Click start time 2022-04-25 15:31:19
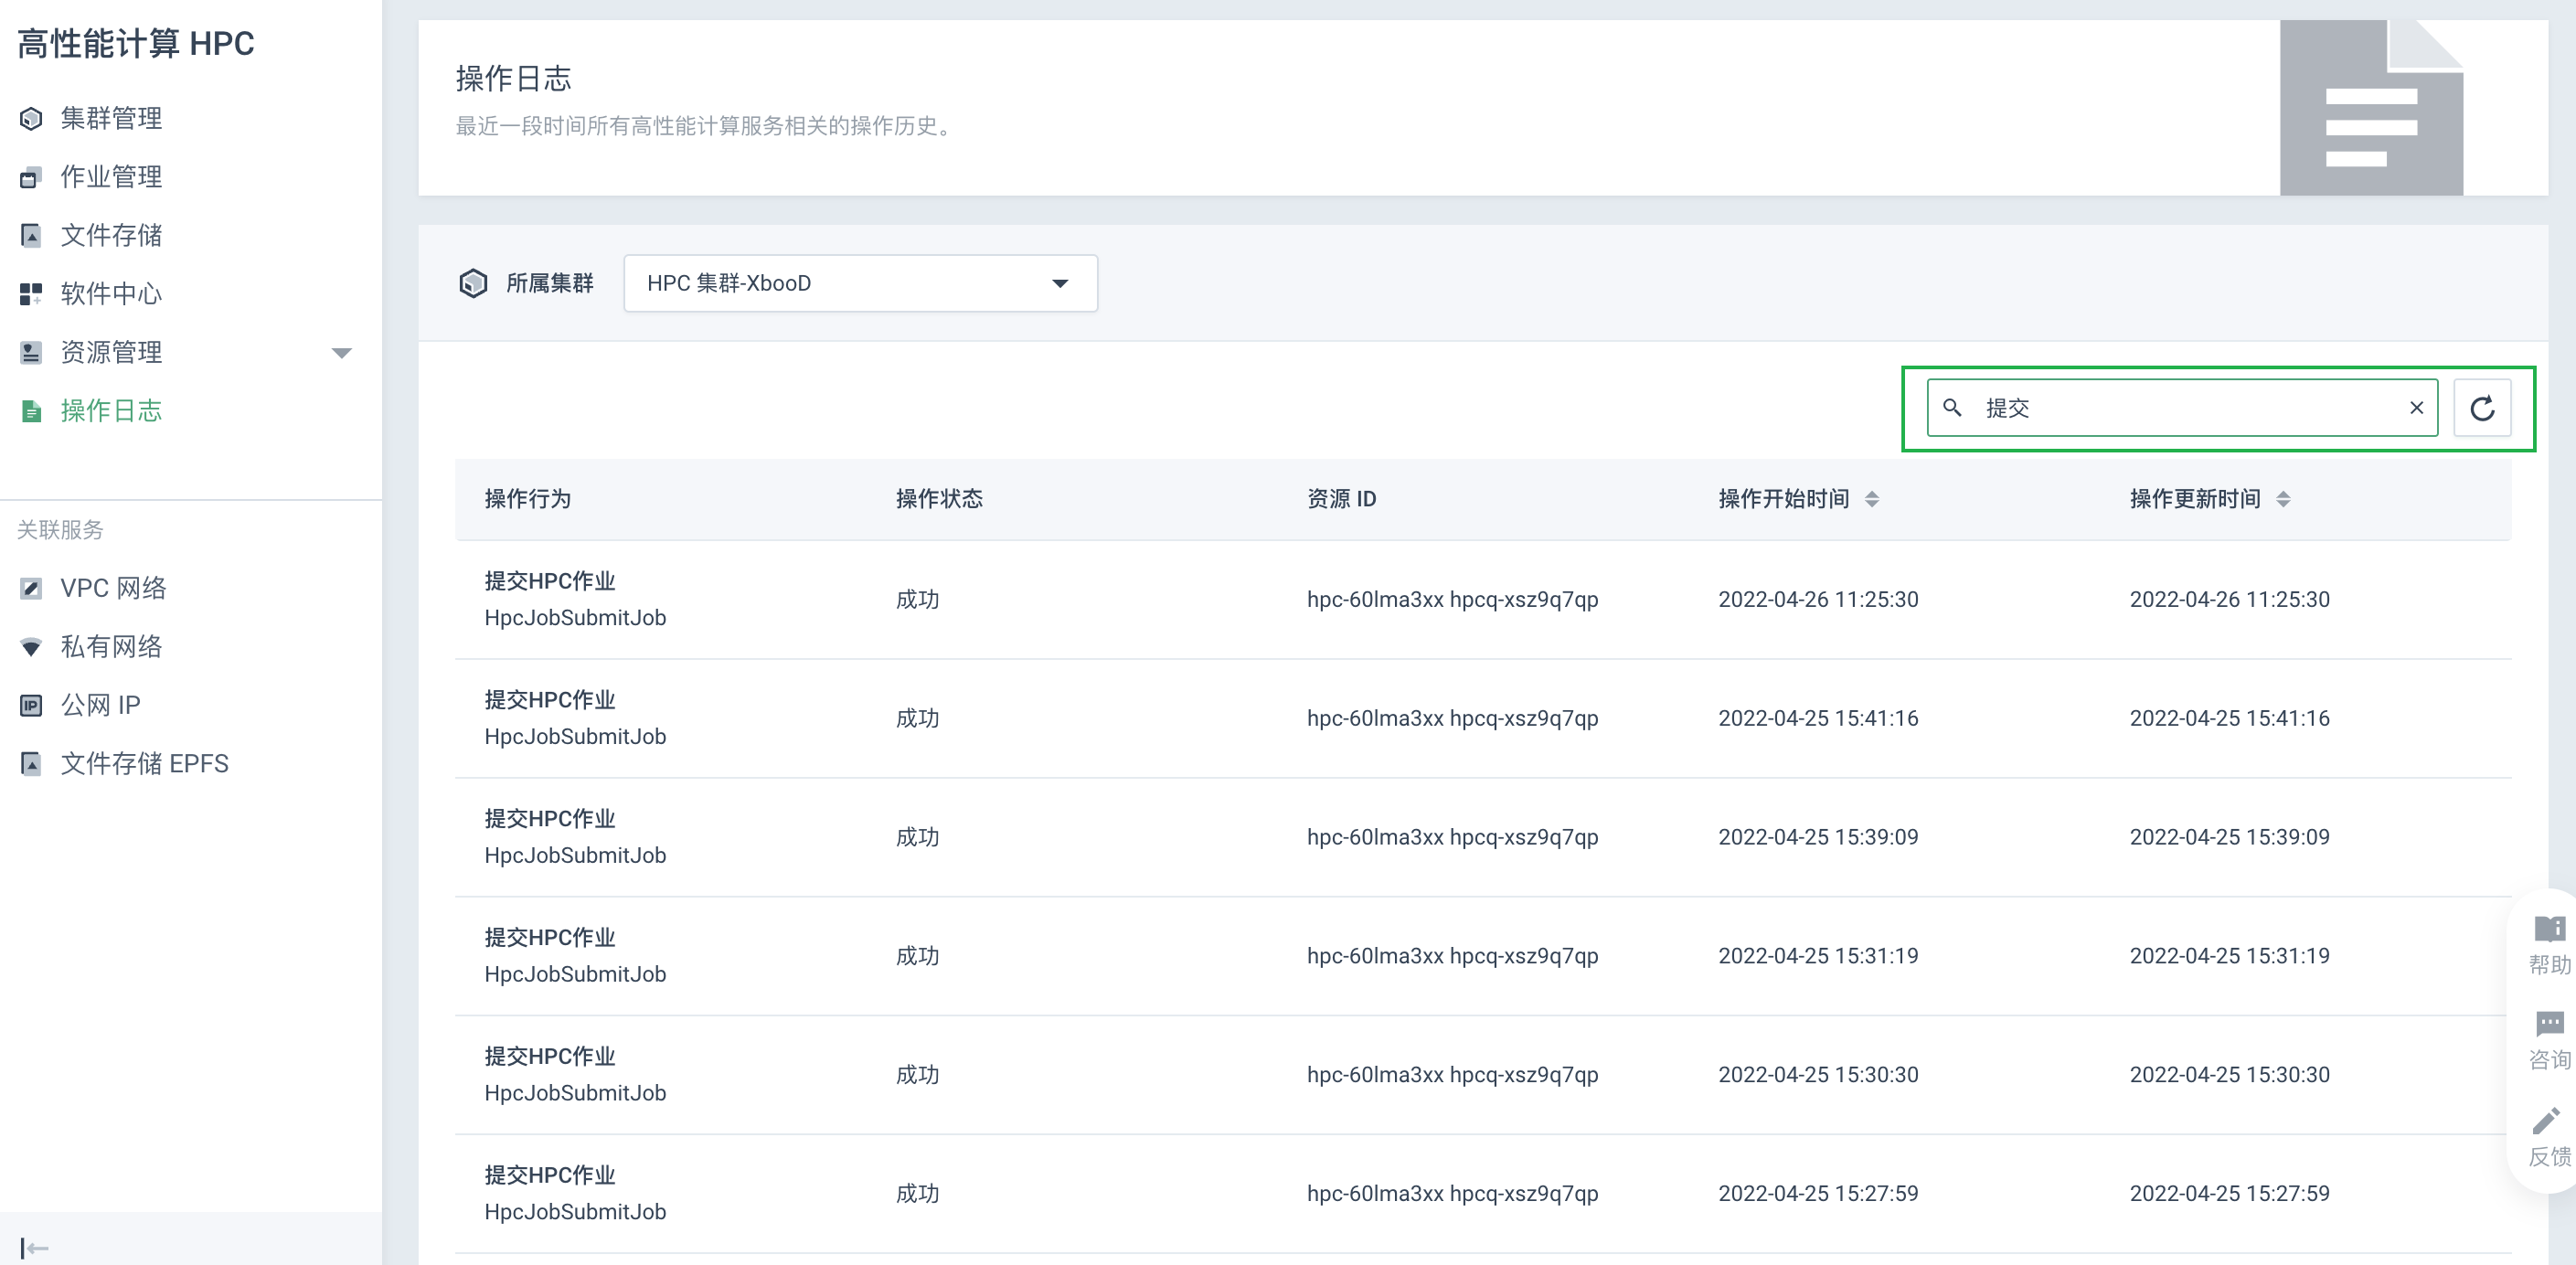This screenshot has height=1265, width=2576. tap(1818, 956)
